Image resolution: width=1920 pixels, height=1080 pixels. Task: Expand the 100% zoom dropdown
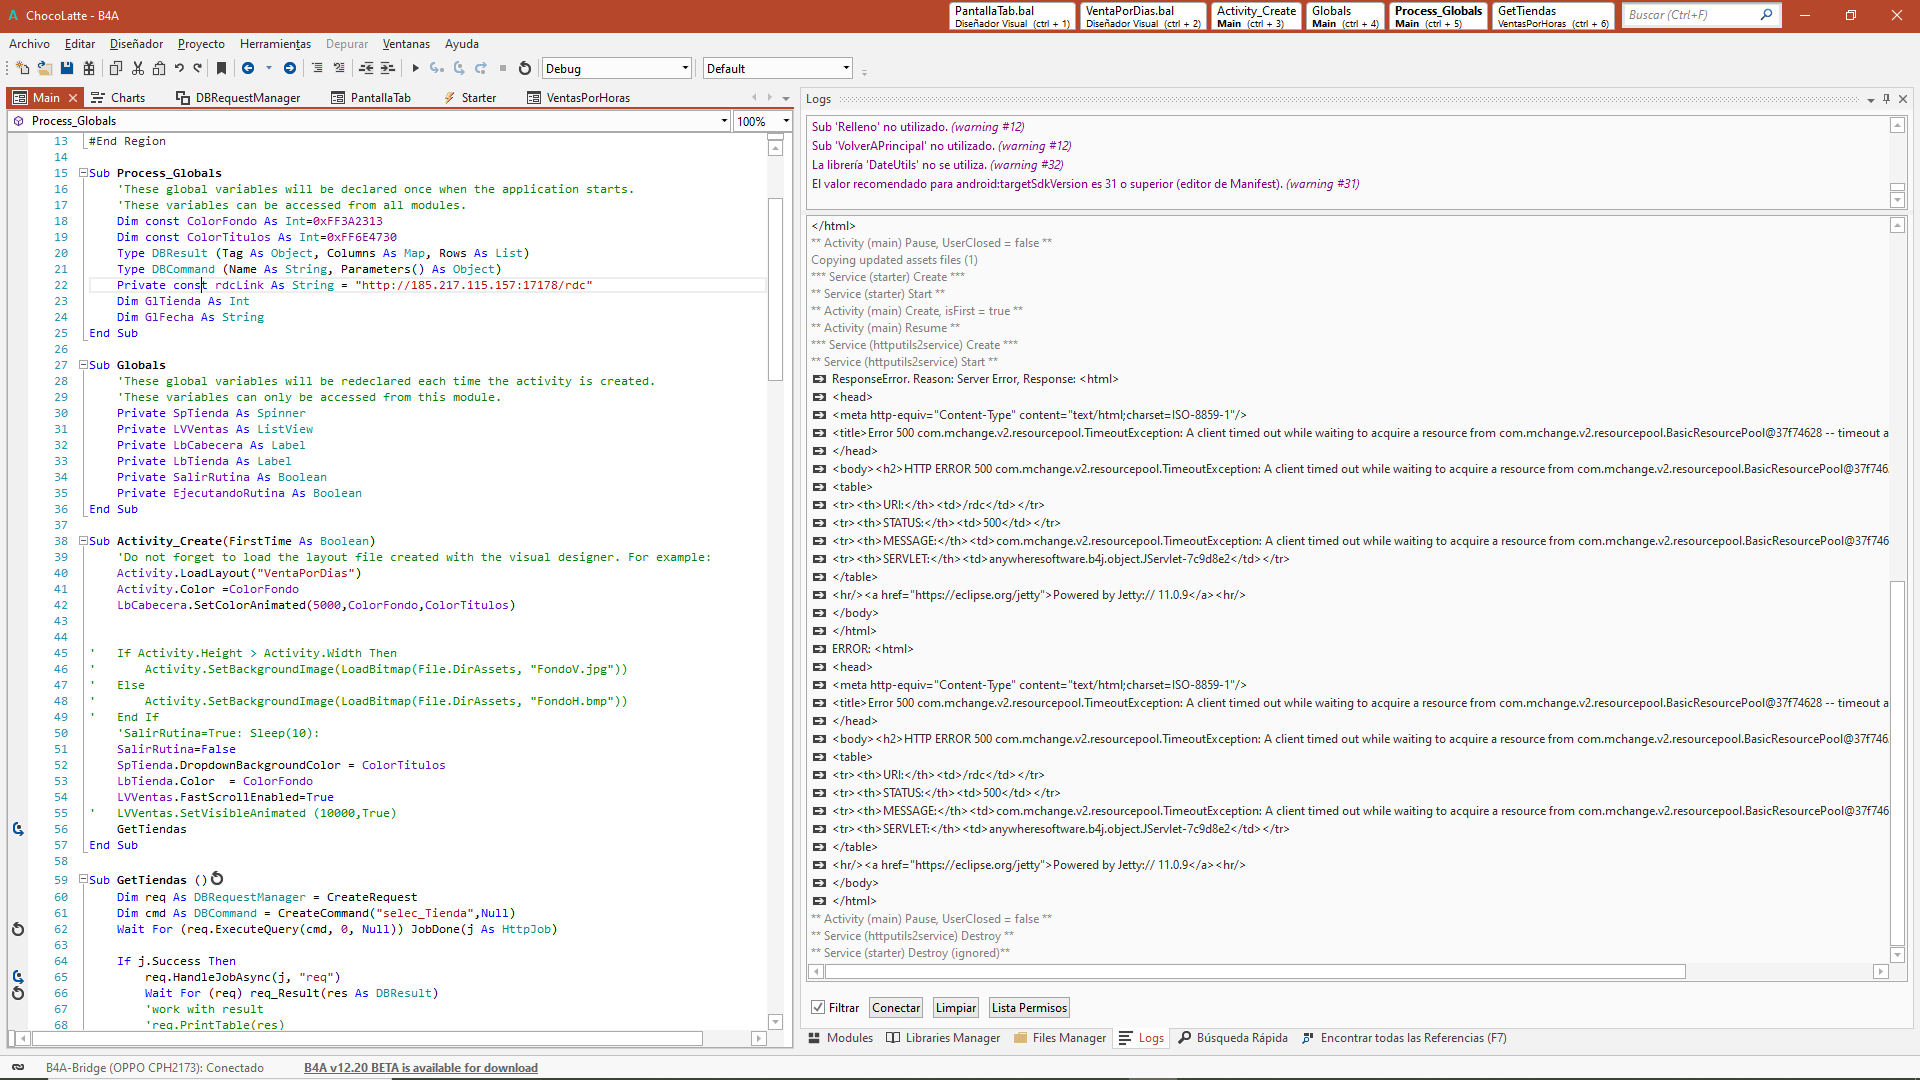tap(786, 121)
